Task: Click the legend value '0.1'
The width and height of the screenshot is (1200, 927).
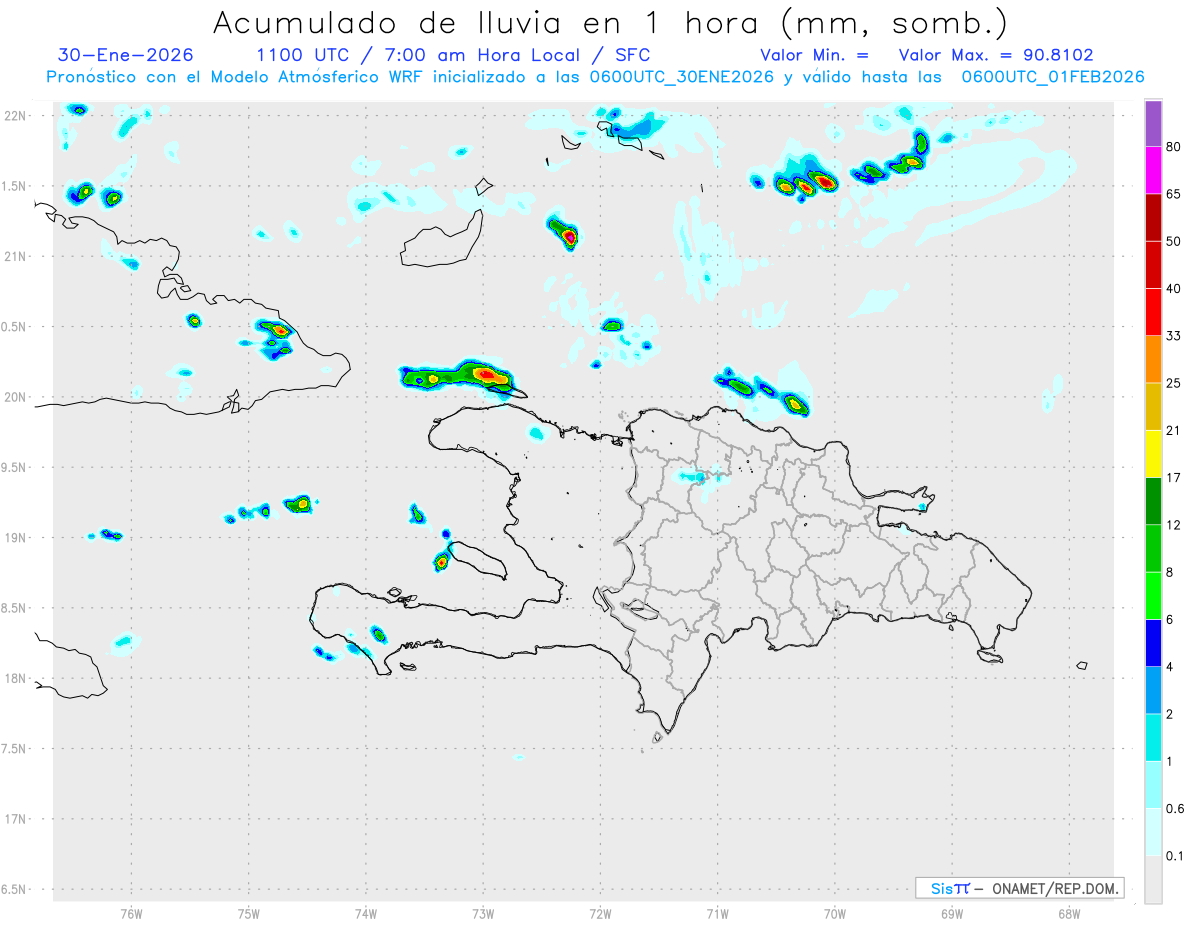Action: pos(1176,856)
